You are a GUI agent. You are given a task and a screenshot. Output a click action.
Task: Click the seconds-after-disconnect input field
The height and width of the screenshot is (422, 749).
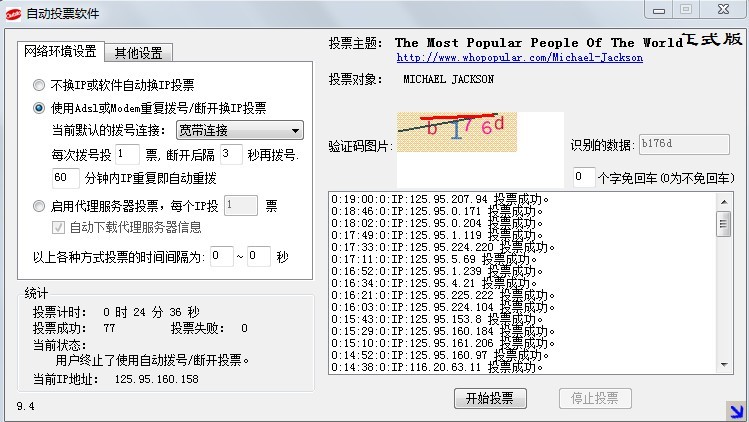point(231,154)
